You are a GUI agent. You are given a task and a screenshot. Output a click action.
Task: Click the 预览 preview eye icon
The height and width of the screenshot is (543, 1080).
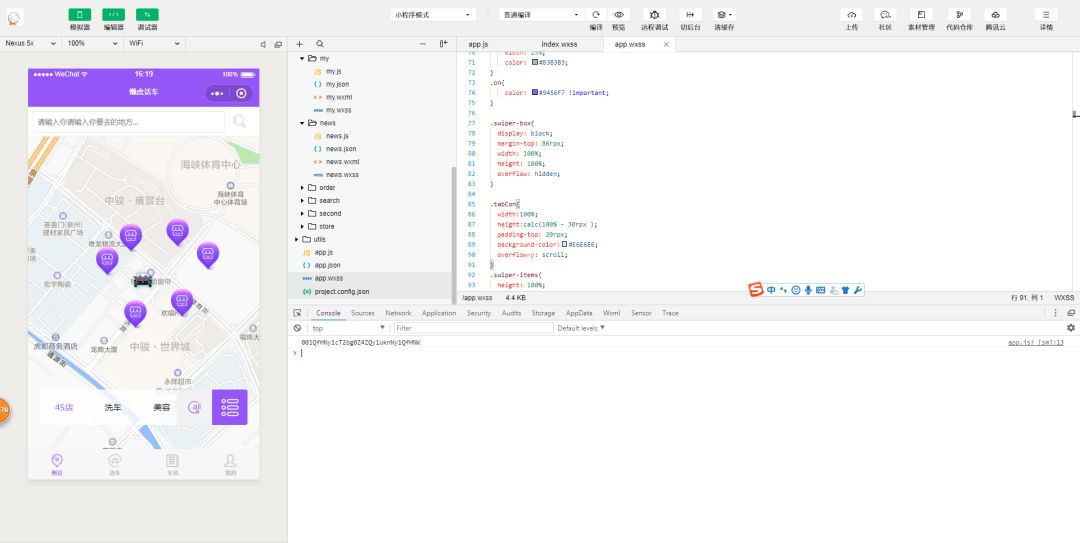pyautogui.click(x=619, y=14)
